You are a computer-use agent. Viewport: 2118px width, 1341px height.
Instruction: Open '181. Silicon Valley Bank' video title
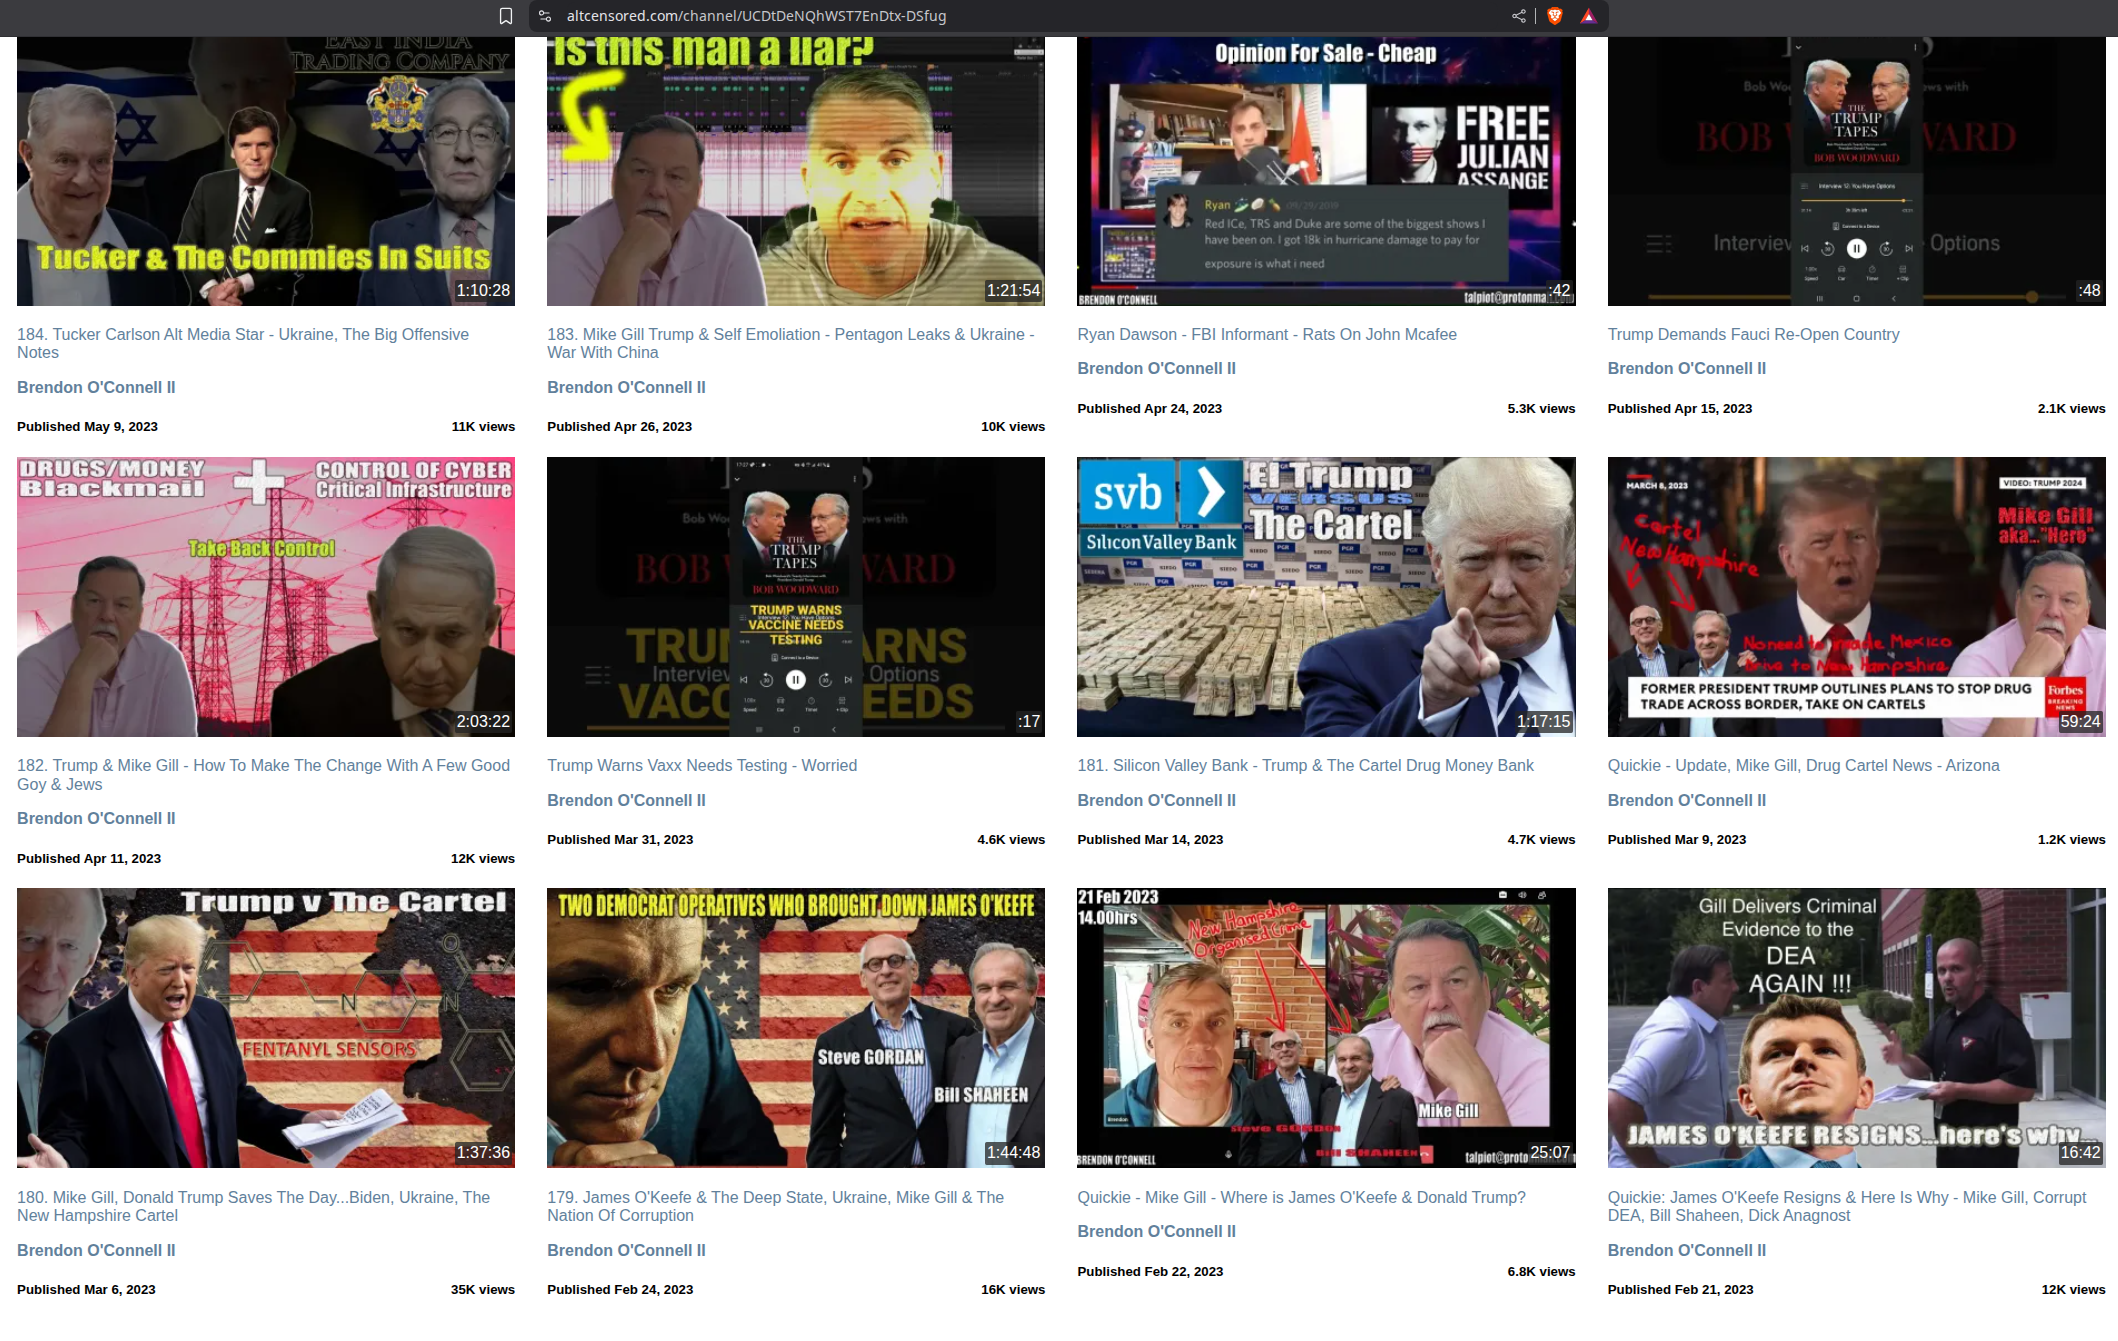[1305, 765]
